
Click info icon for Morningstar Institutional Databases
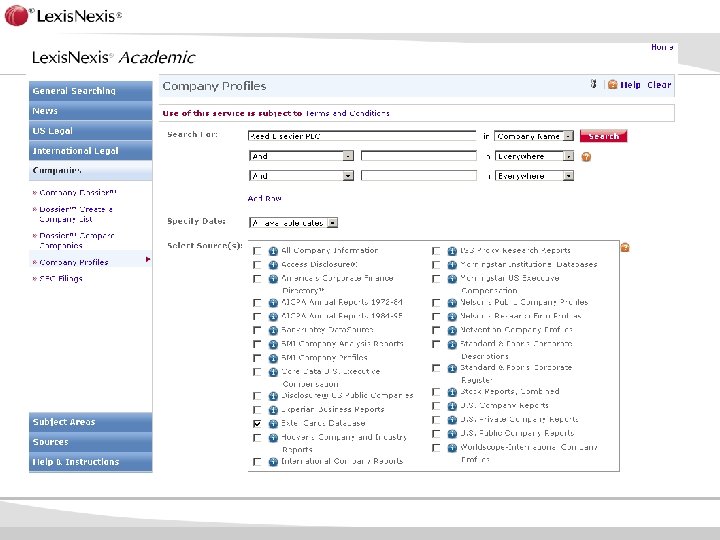[452, 265]
